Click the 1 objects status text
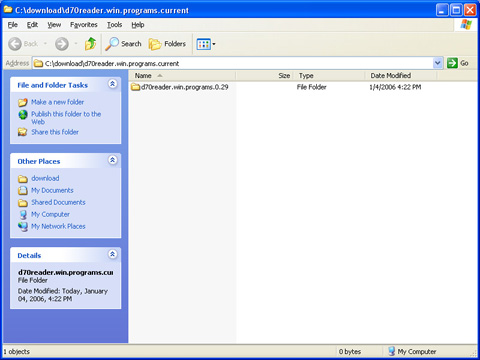This screenshot has width=480, height=360. coord(17,351)
